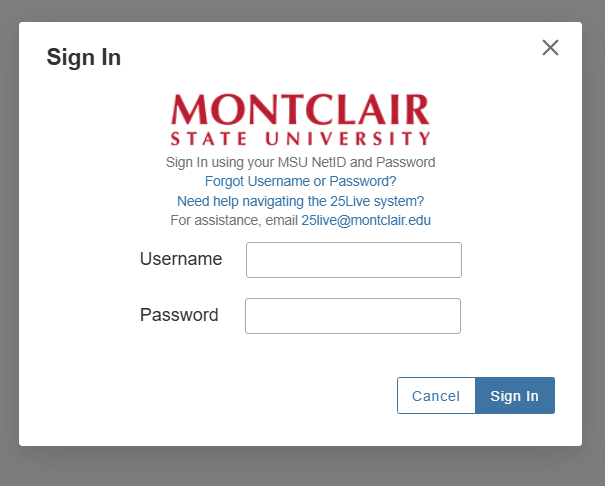
Task: Click the dimmed backdrop below the dialog
Action: [300, 468]
